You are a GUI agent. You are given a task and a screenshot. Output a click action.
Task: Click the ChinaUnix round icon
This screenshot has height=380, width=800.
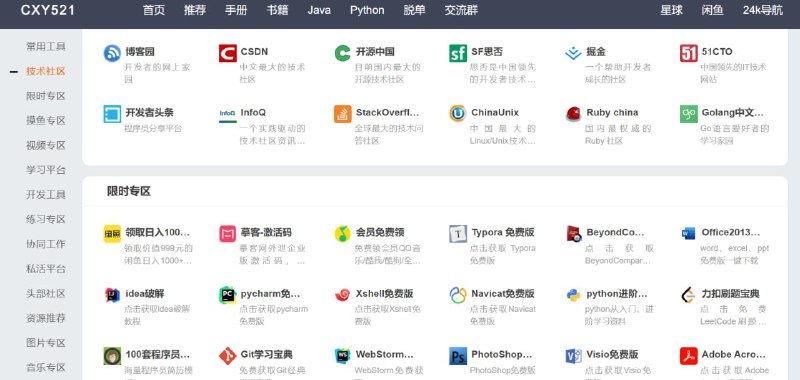click(x=458, y=114)
